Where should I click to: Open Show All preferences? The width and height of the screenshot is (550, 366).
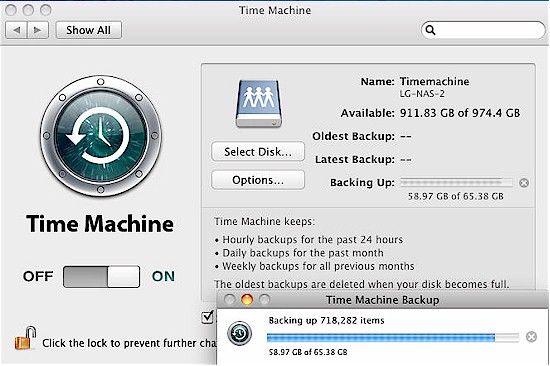89,30
